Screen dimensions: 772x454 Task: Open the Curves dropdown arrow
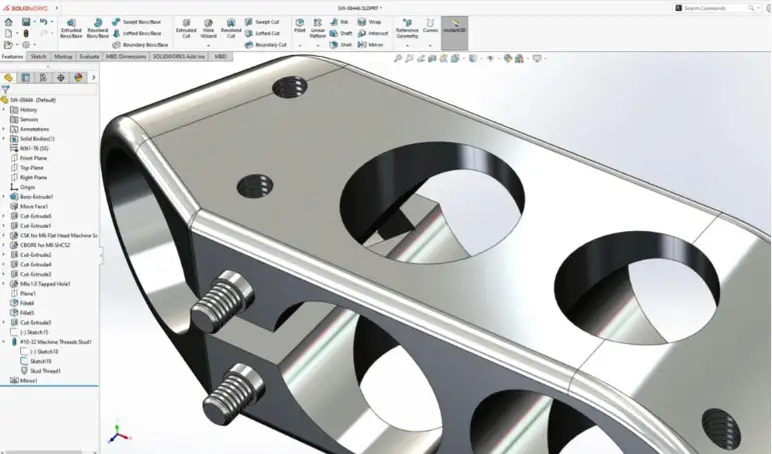pyautogui.click(x=430, y=46)
